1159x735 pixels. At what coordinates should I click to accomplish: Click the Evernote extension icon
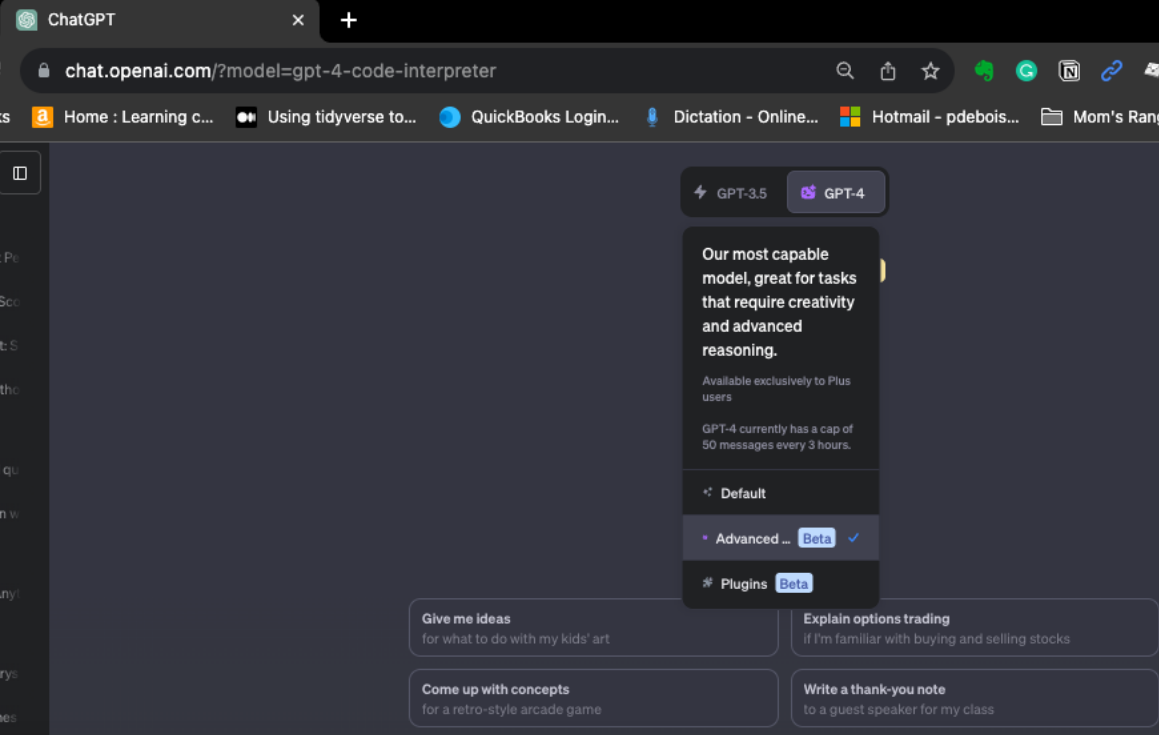point(984,71)
